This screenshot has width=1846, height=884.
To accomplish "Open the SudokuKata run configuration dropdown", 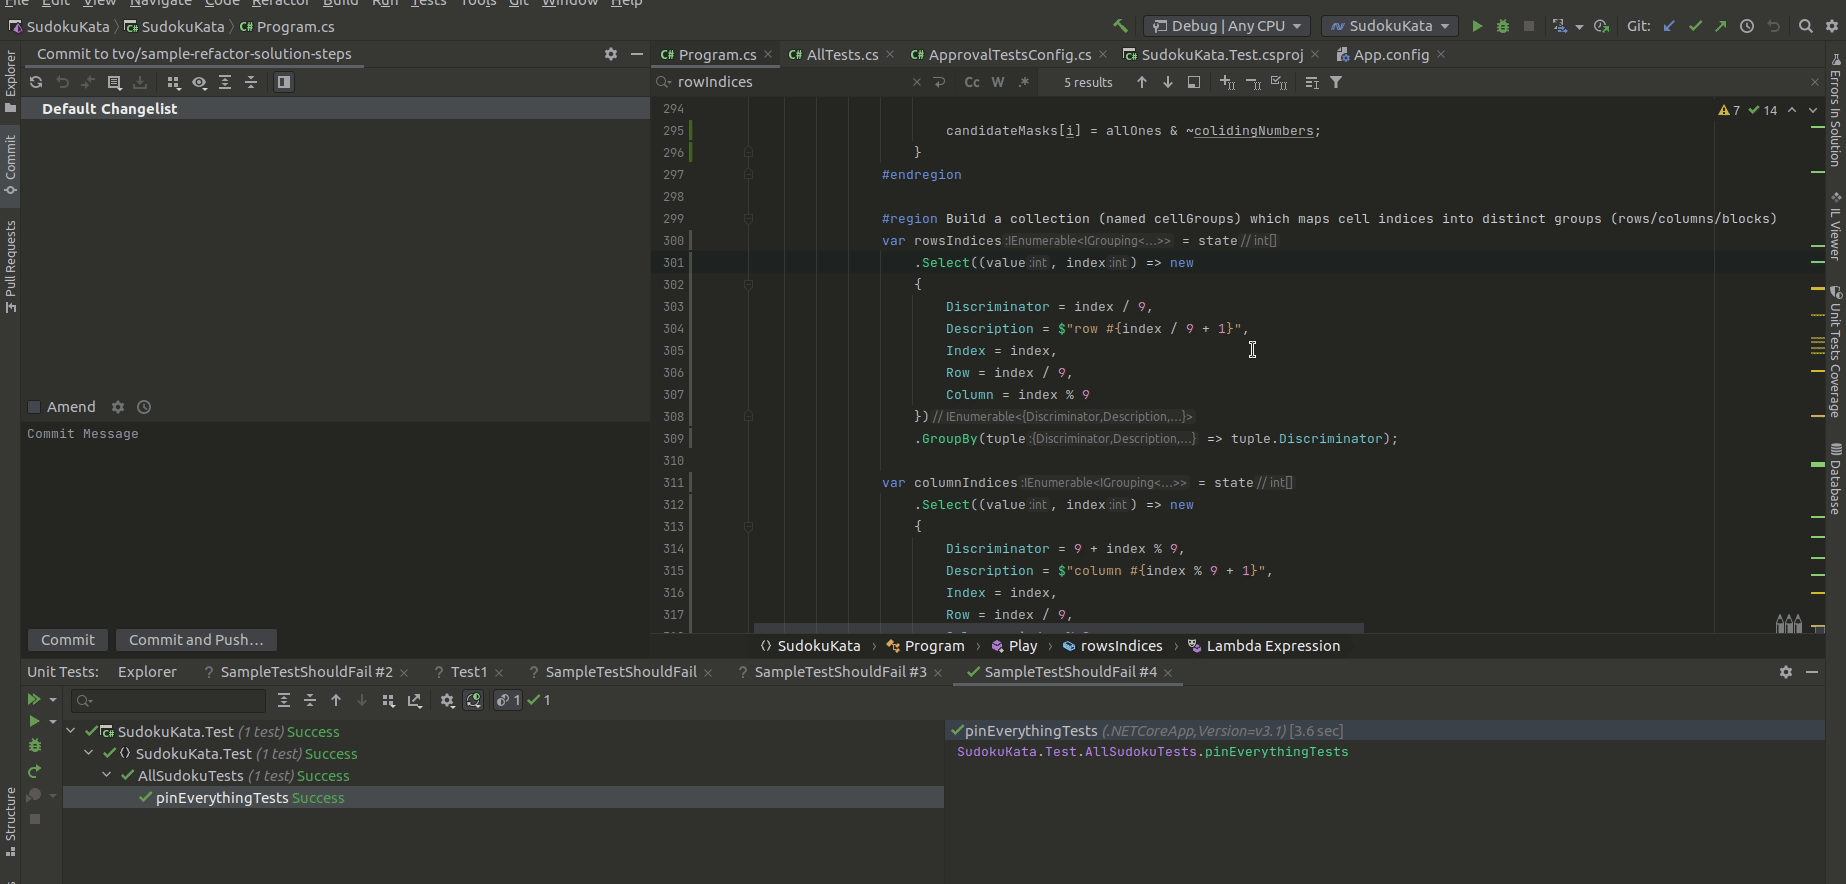I will click(1390, 26).
